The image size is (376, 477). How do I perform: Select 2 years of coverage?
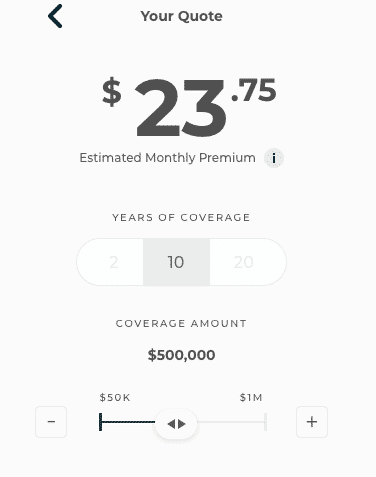[x=111, y=262]
